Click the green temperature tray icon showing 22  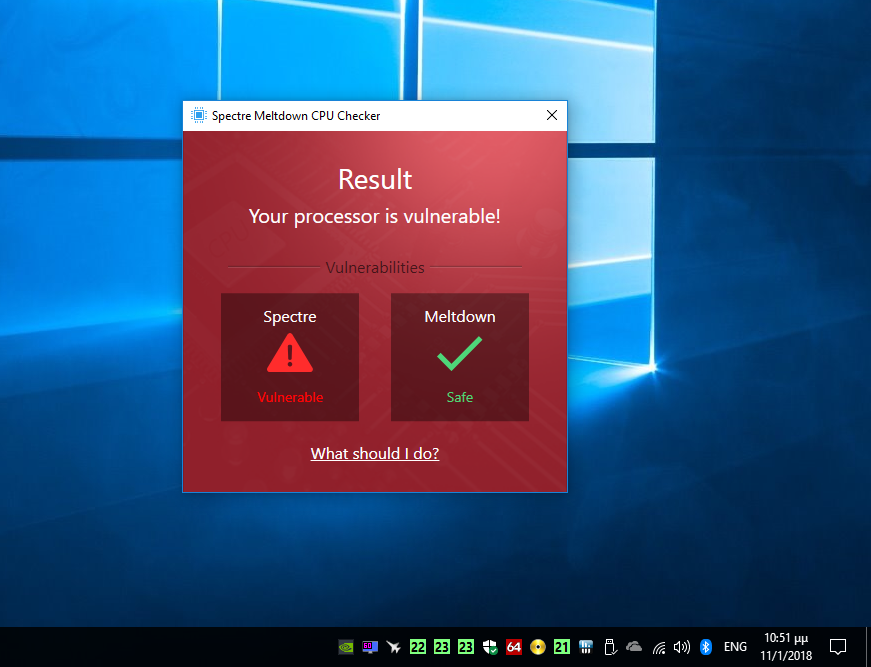418,647
